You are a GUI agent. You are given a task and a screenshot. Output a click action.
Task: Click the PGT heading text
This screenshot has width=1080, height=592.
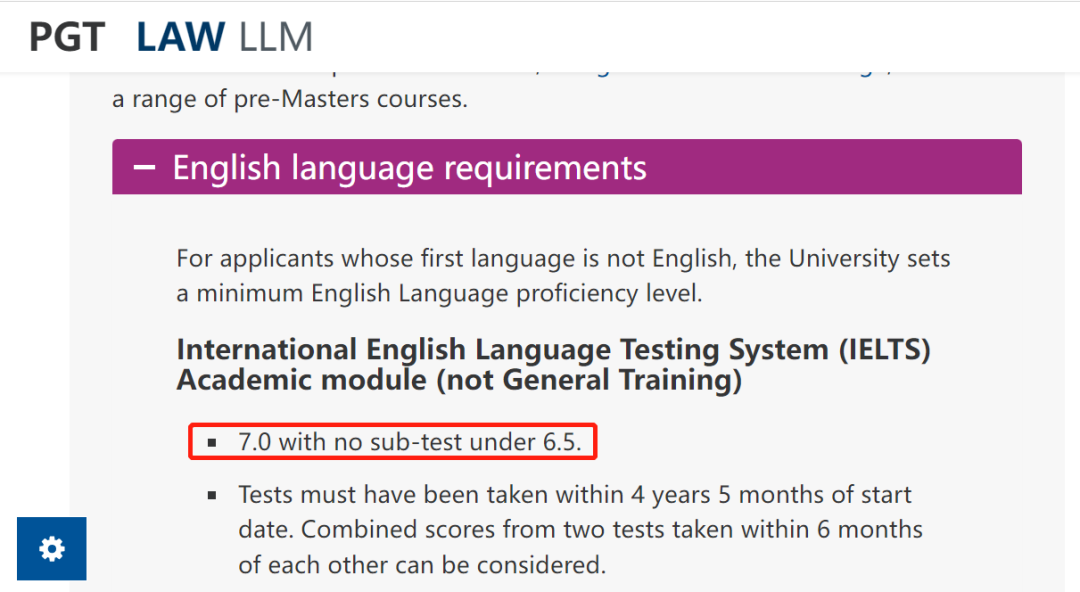(x=67, y=37)
